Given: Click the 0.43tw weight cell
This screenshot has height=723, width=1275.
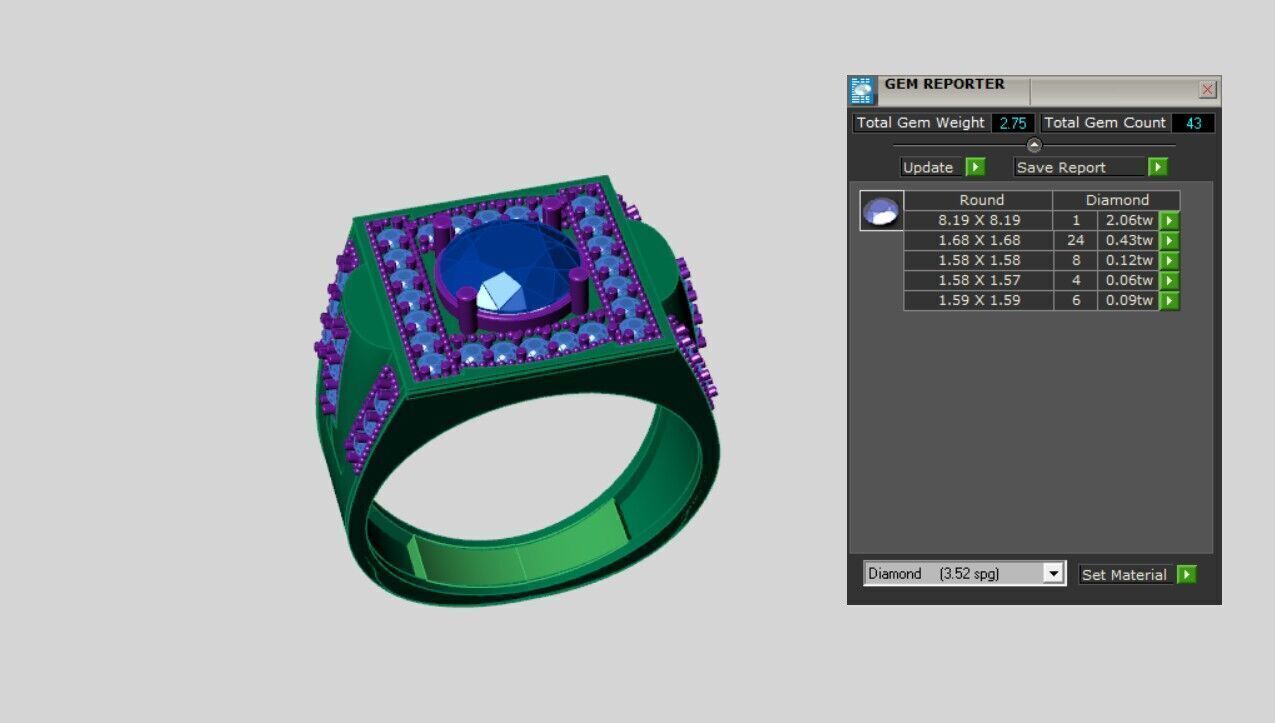Looking at the screenshot, I should [1129, 240].
